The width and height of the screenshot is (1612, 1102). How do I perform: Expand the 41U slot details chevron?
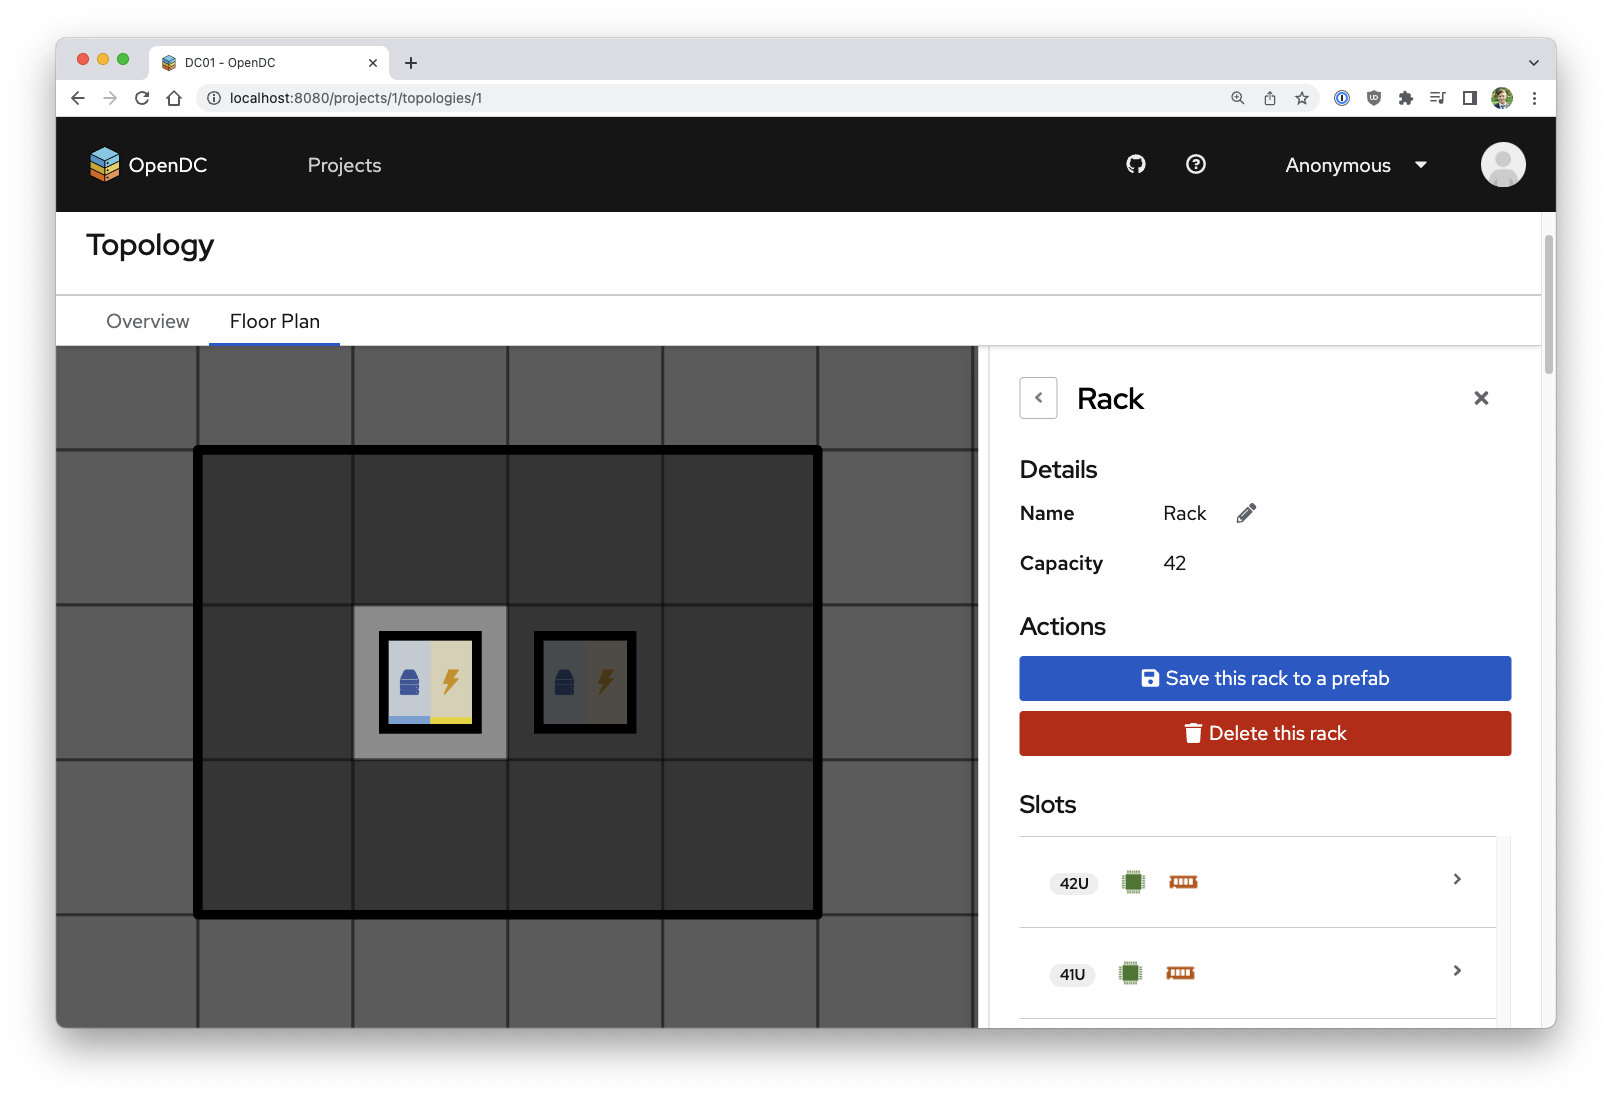click(x=1456, y=971)
